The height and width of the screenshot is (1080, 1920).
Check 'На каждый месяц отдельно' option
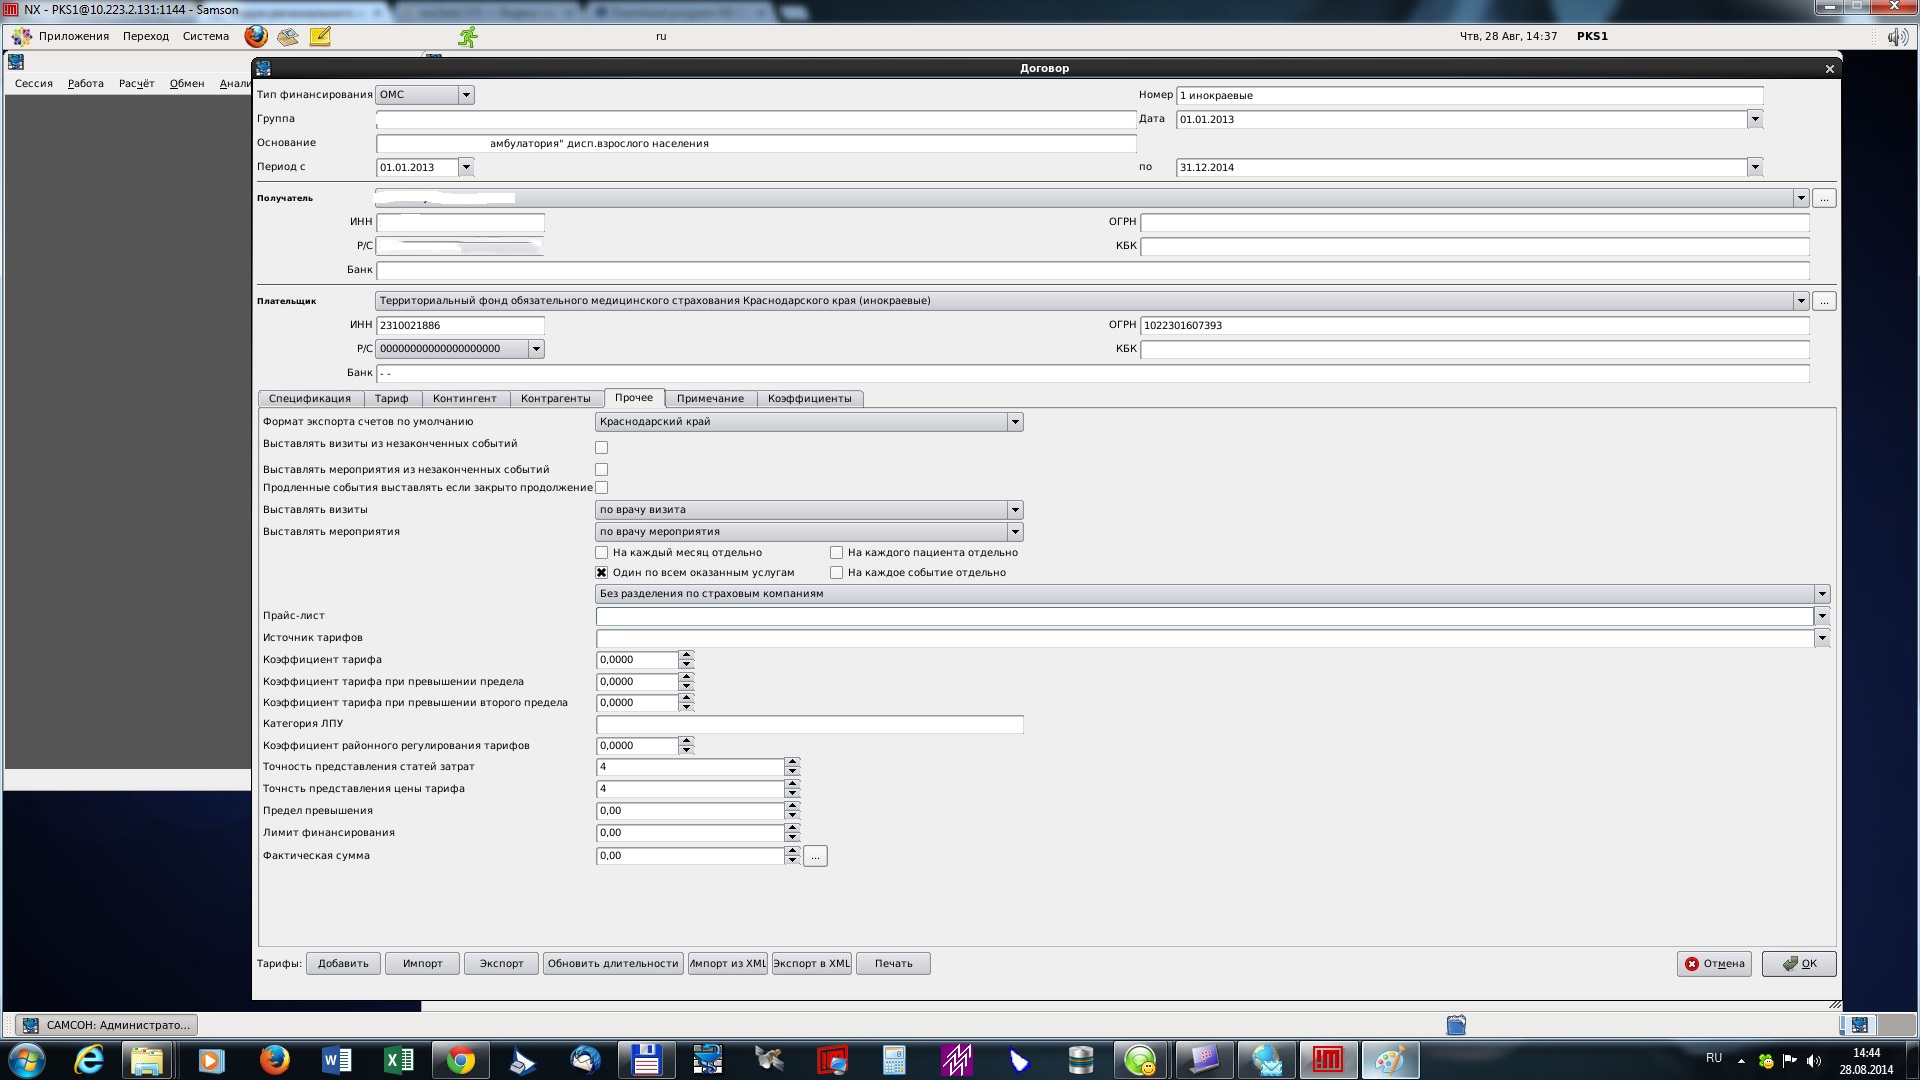pyautogui.click(x=601, y=552)
